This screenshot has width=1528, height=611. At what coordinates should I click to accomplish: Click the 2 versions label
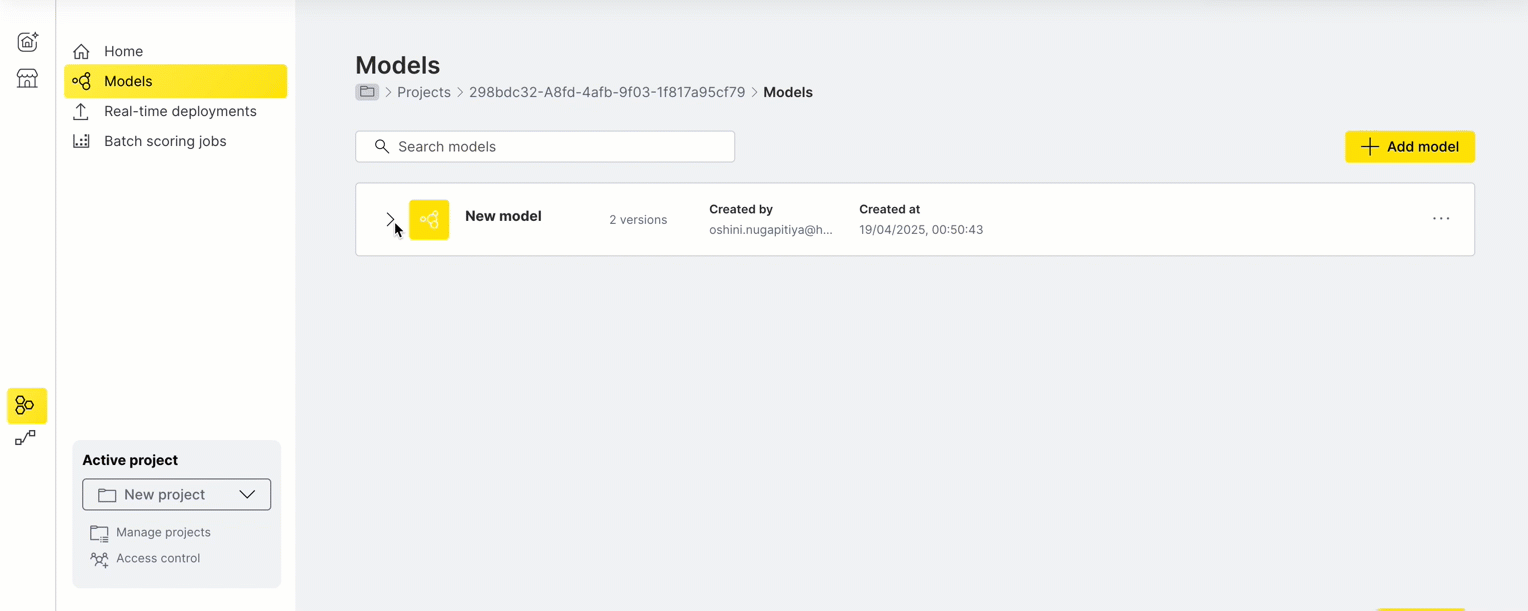coord(638,220)
